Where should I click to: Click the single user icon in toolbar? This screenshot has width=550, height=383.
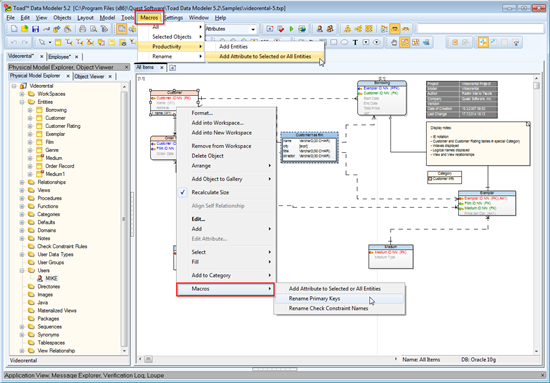click(x=320, y=29)
